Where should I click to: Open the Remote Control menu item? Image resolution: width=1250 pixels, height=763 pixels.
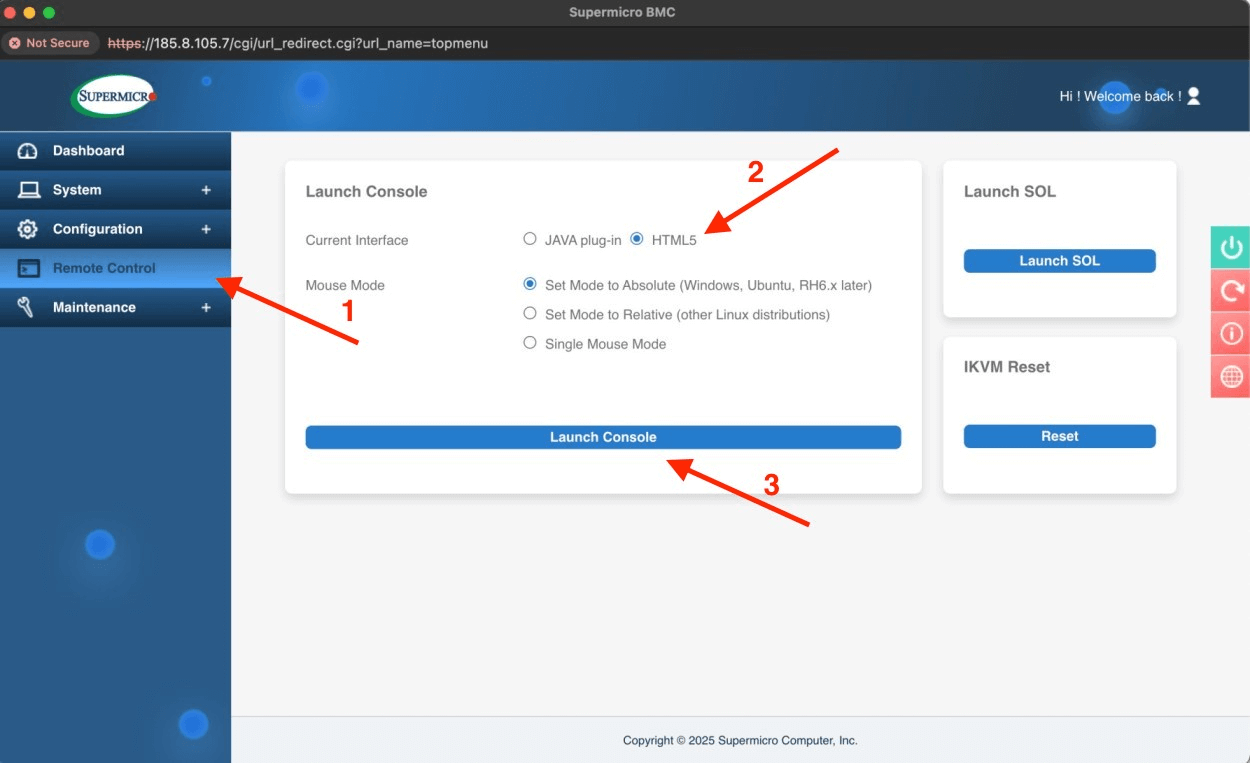pyautogui.click(x=104, y=268)
